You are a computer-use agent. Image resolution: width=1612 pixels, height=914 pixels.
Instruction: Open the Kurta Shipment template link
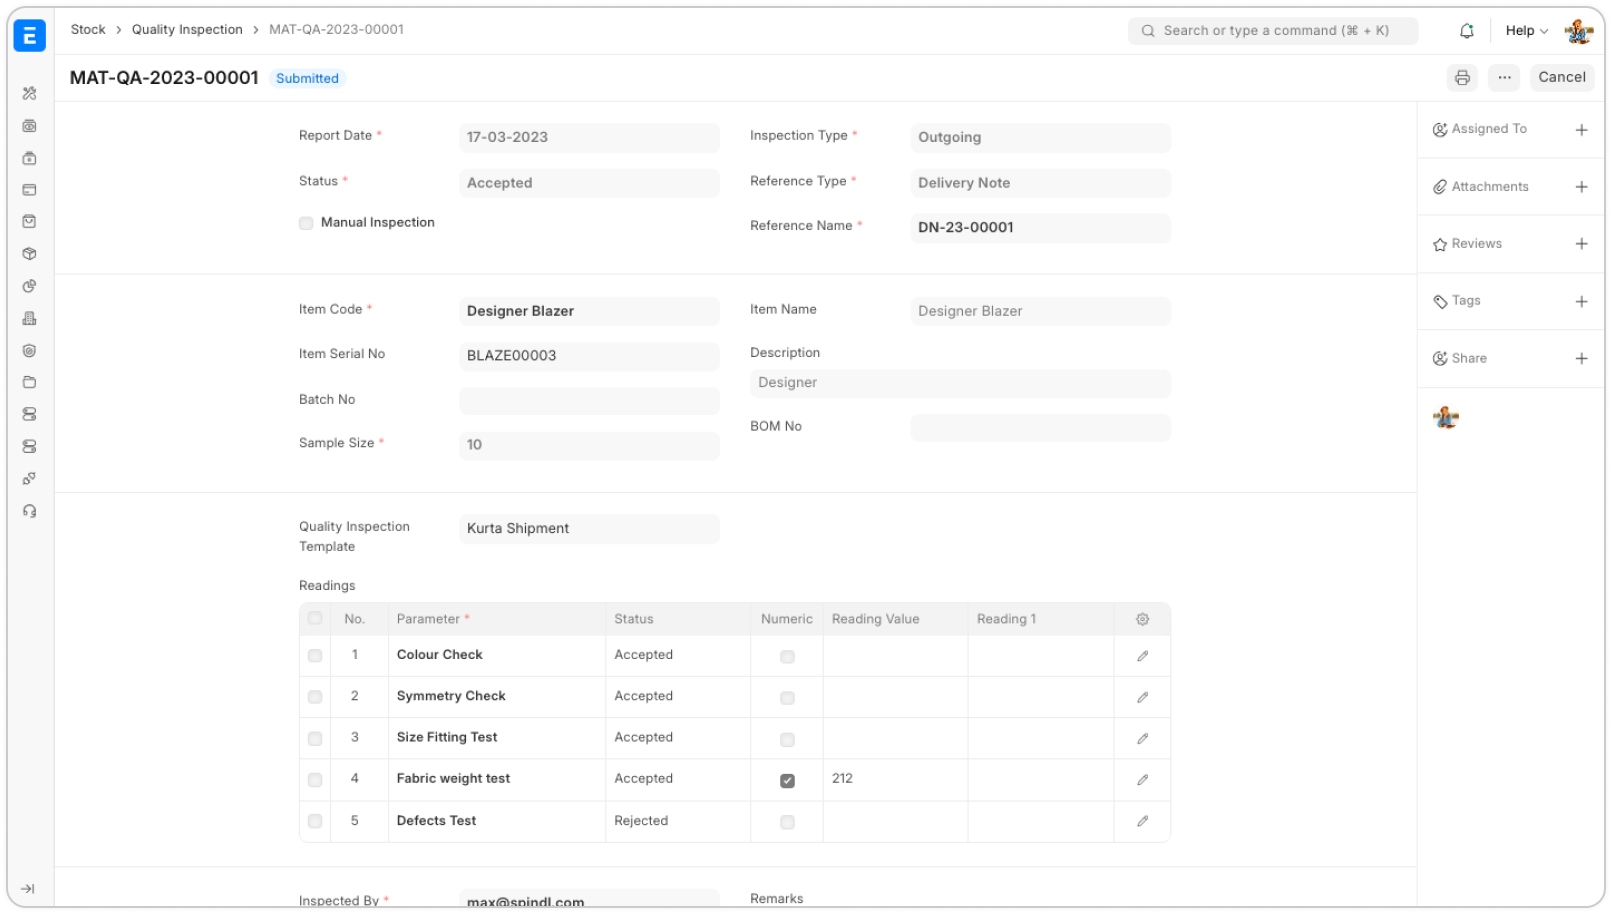coord(518,529)
